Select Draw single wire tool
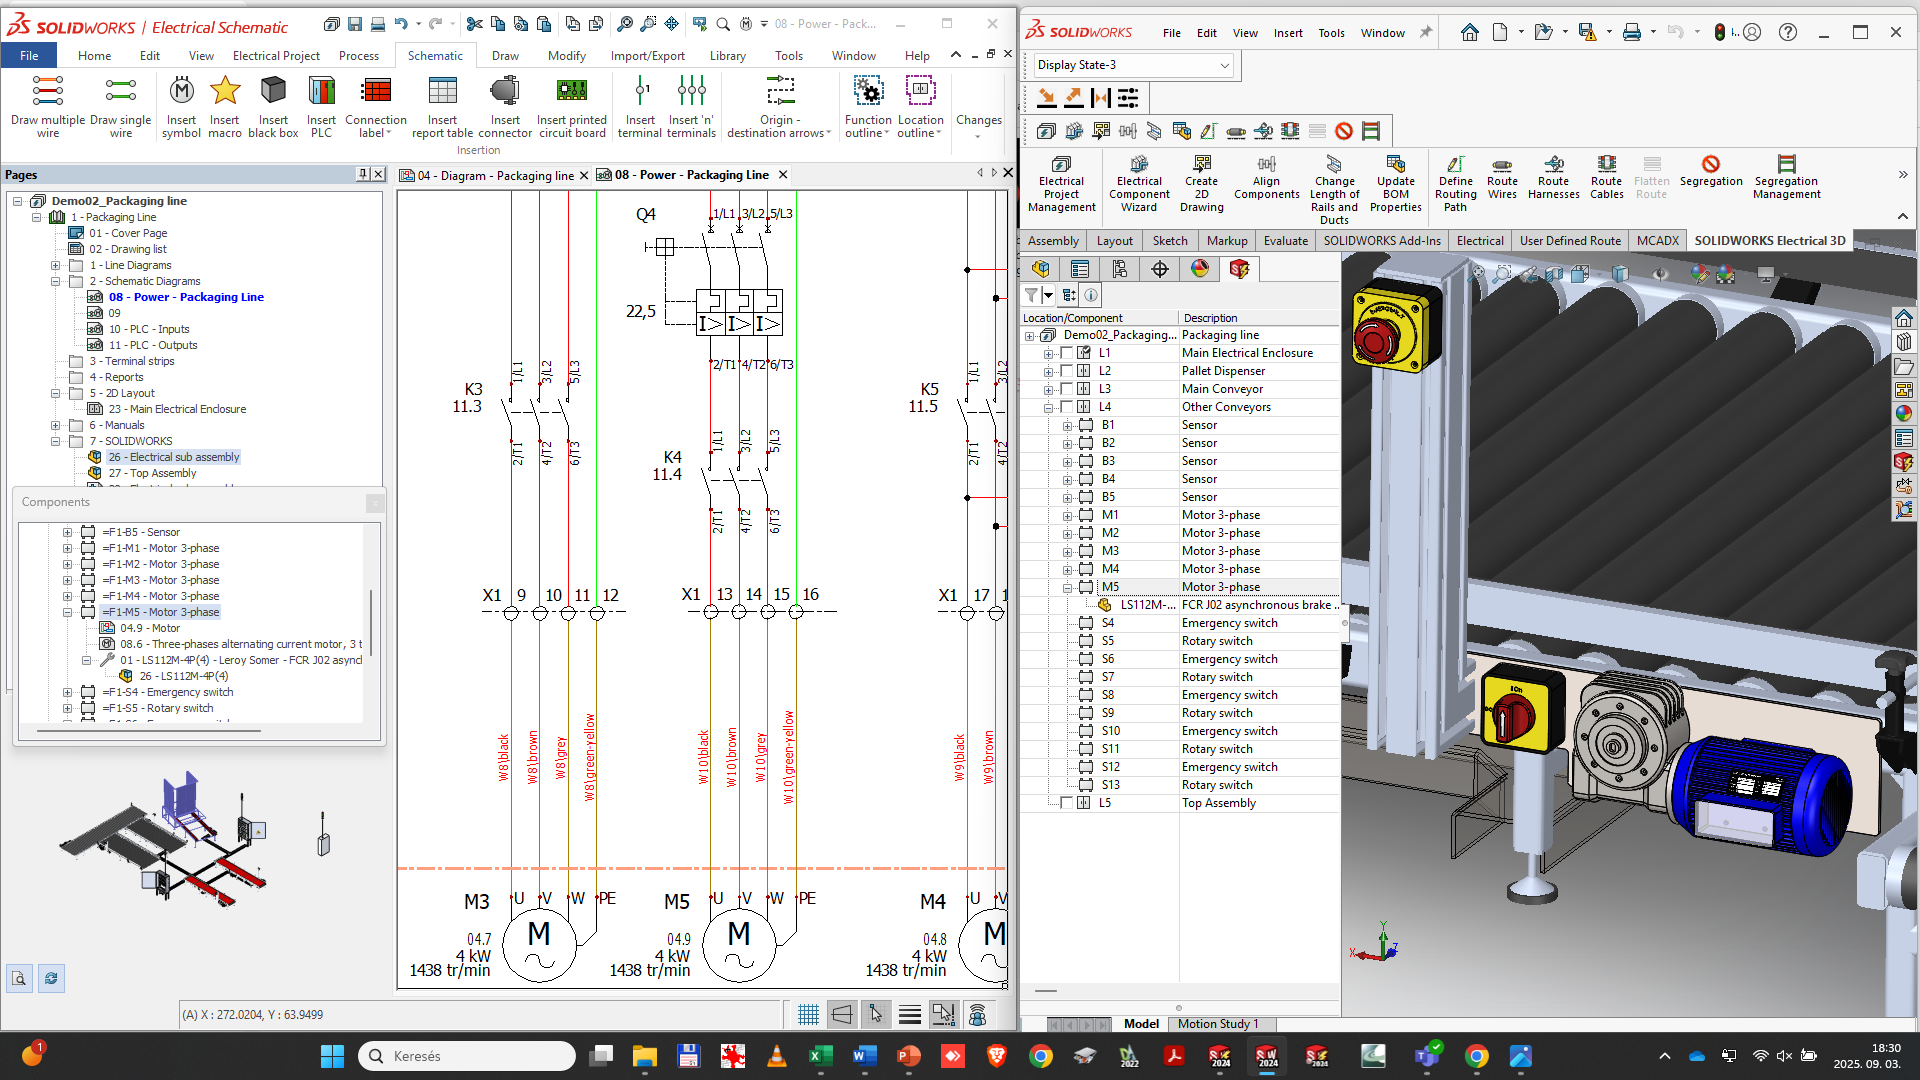 121,106
